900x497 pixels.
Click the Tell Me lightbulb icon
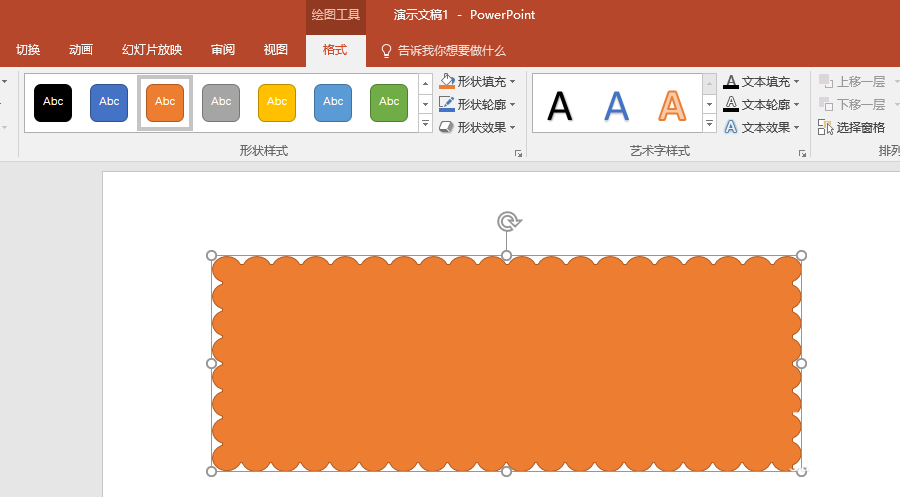click(x=386, y=51)
